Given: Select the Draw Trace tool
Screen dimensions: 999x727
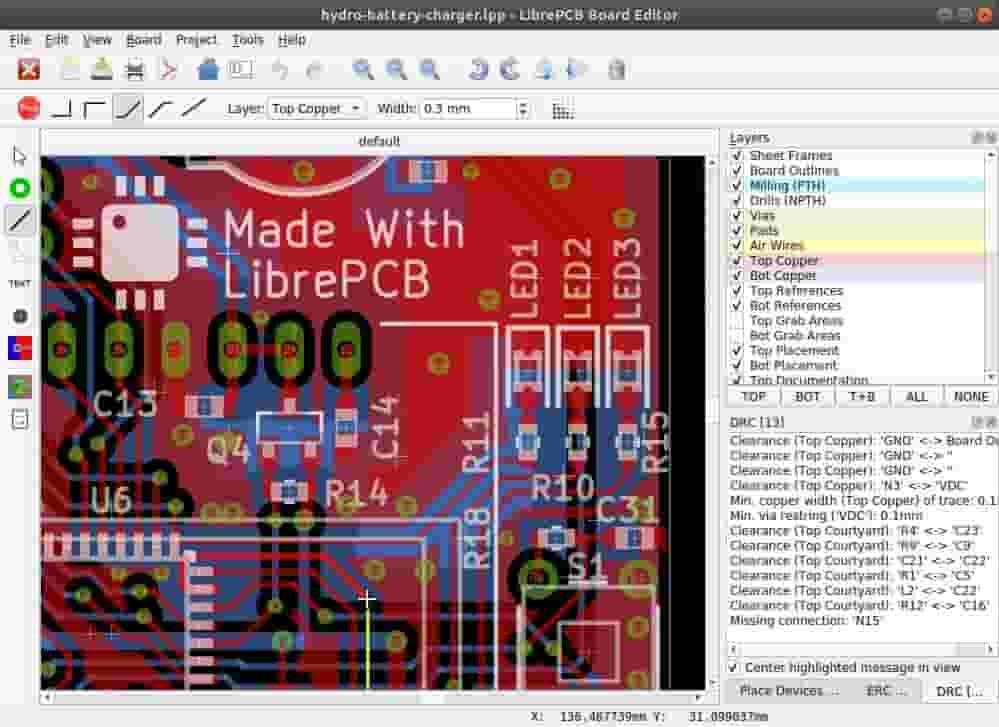Looking at the screenshot, I should (17, 220).
